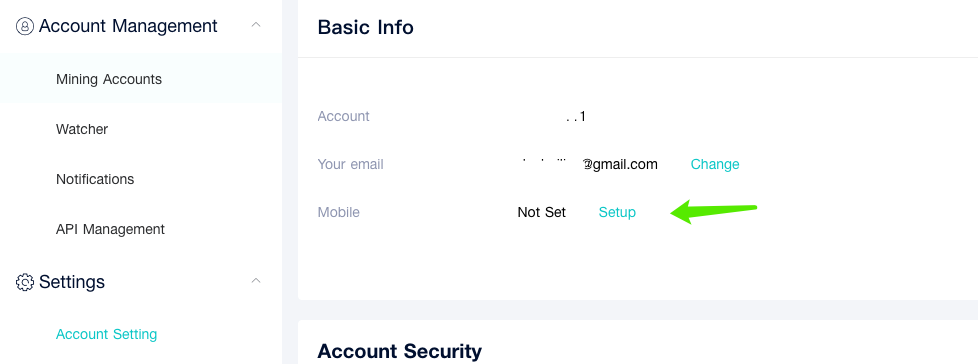
Task: Select API Management in the sidebar
Action: (x=110, y=229)
